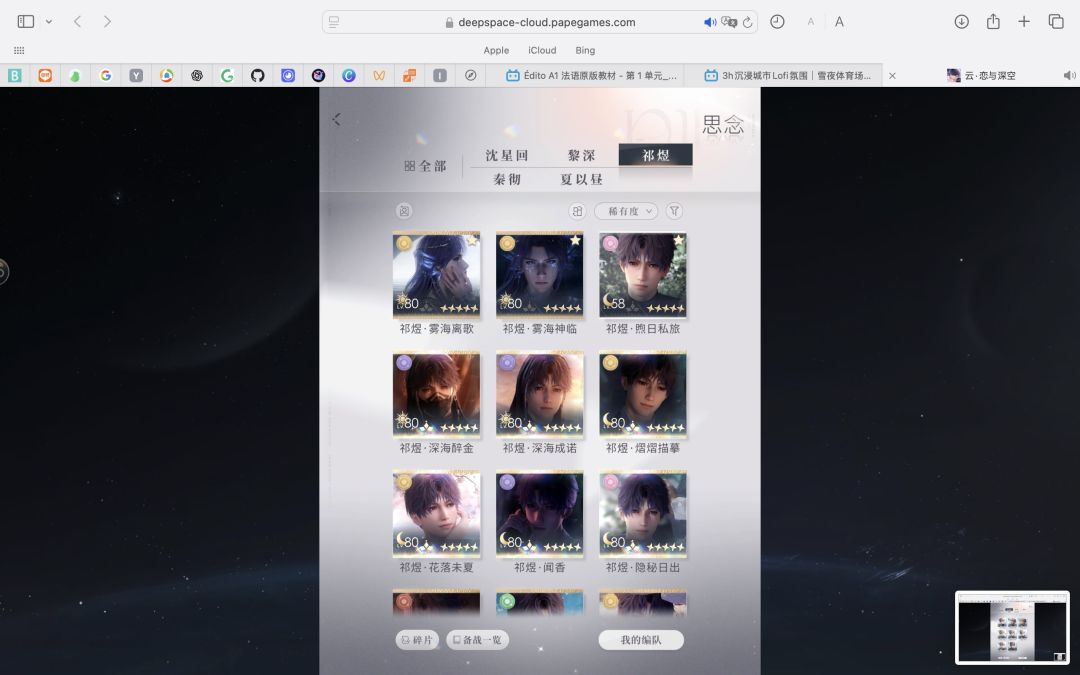Increase text size with large A
The height and width of the screenshot is (675, 1080).
click(x=839, y=22)
